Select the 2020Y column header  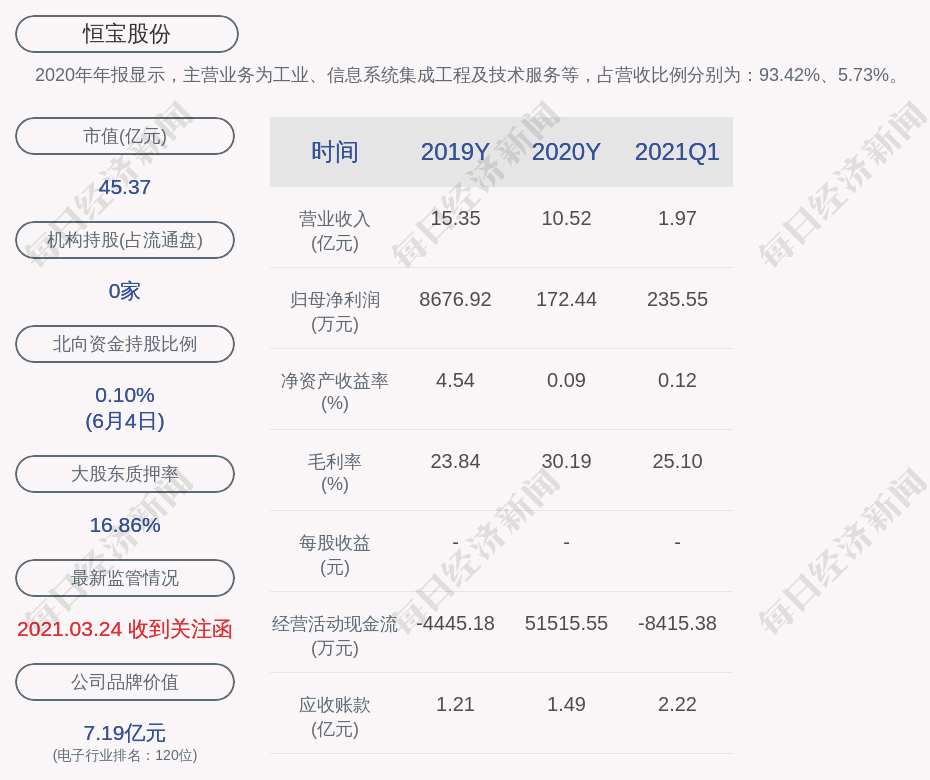[566, 152]
